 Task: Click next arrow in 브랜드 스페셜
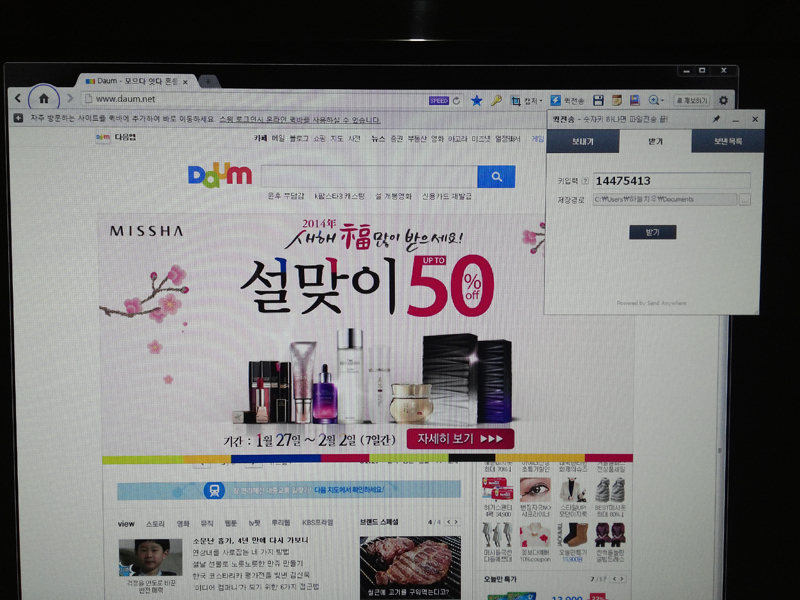click(456, 522)
